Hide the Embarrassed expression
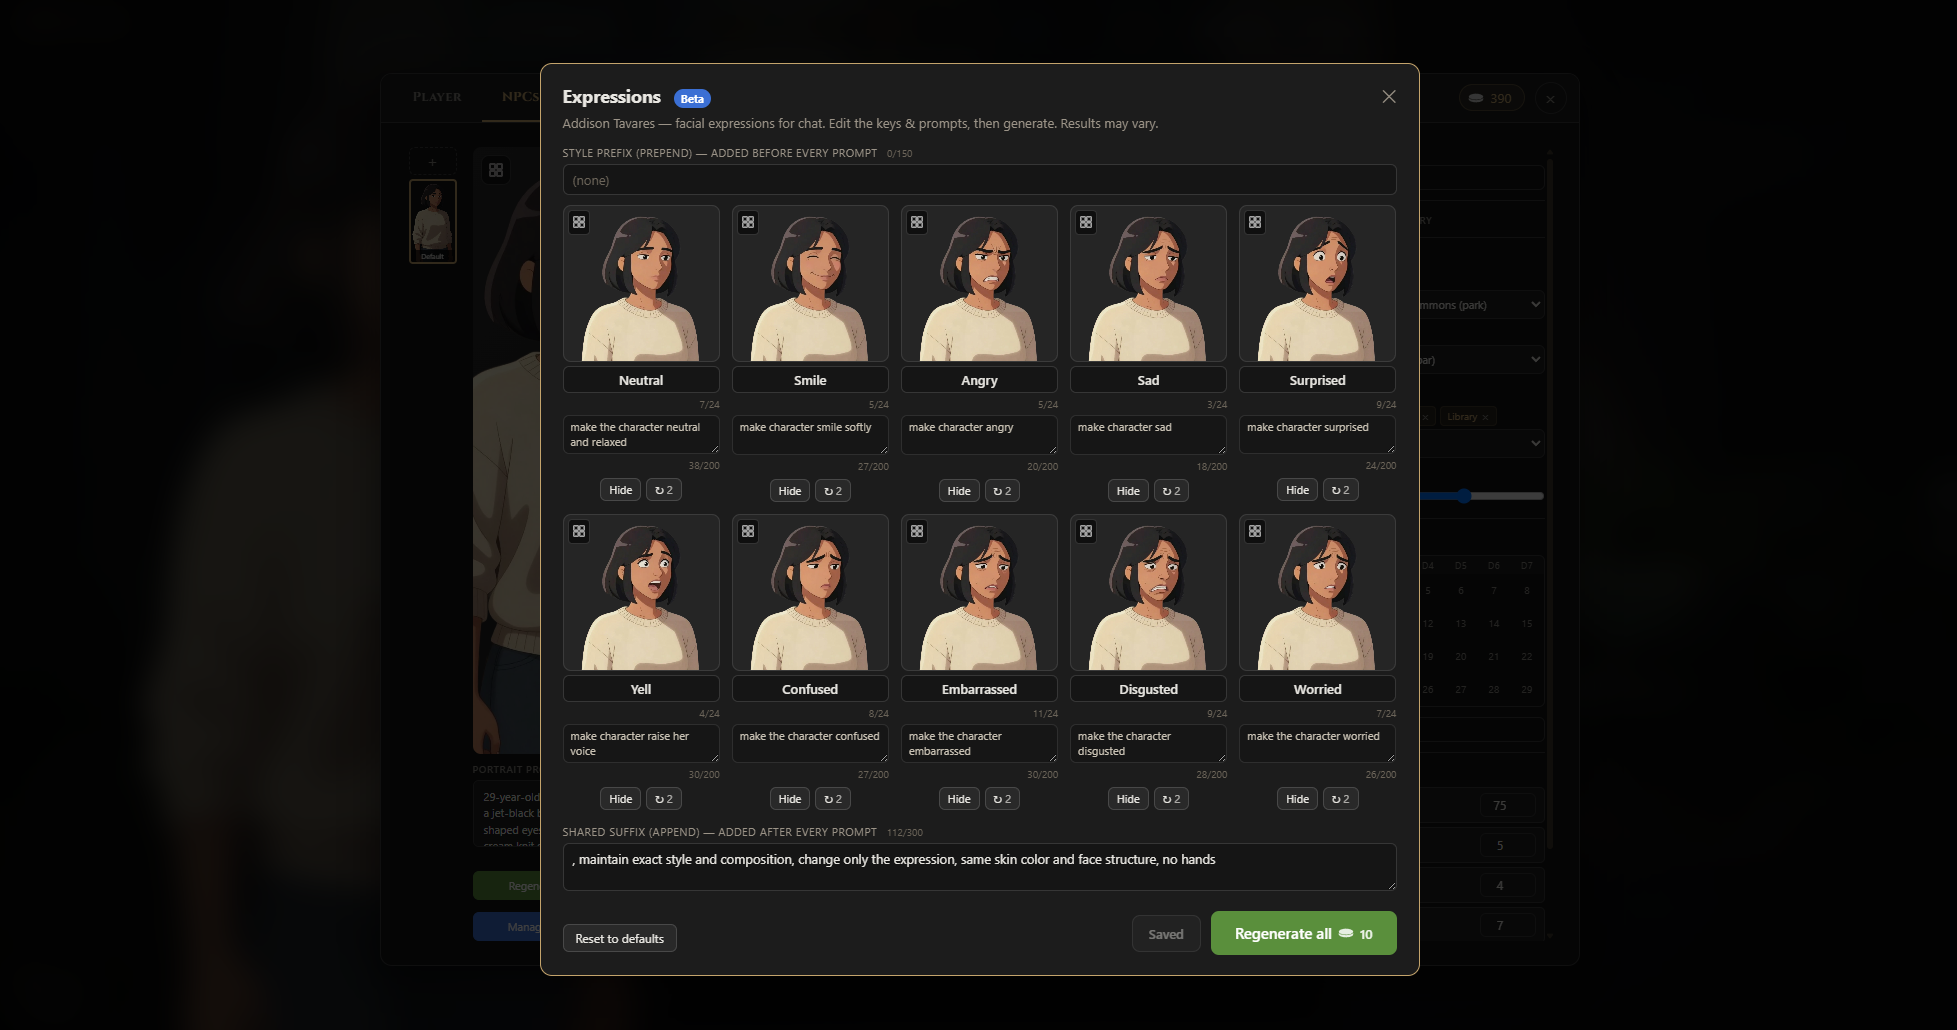1957x1030 pixels. click(x=959, y=799)
